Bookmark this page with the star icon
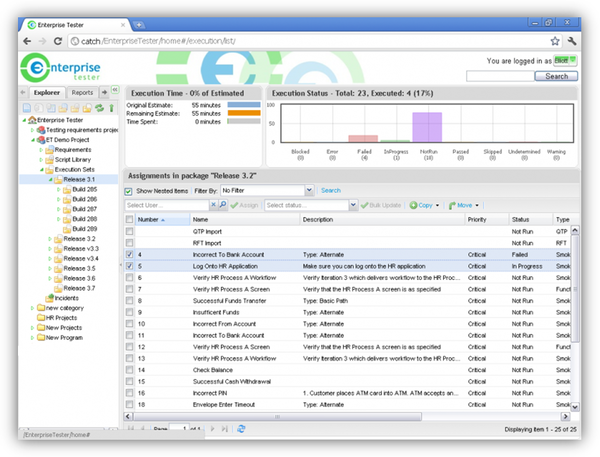600x457 pixels. click(555, 41)
